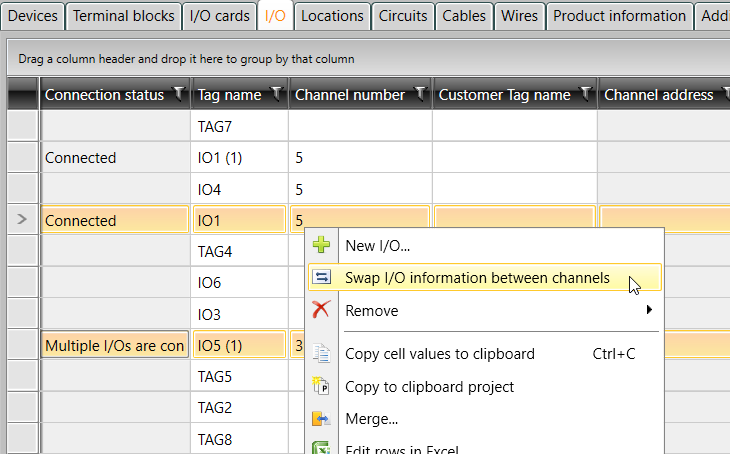Image resolution: width=730 pixels, height=454 pixels.
Task: Open filter for Channel number column
Action: (x=421, y=94)
